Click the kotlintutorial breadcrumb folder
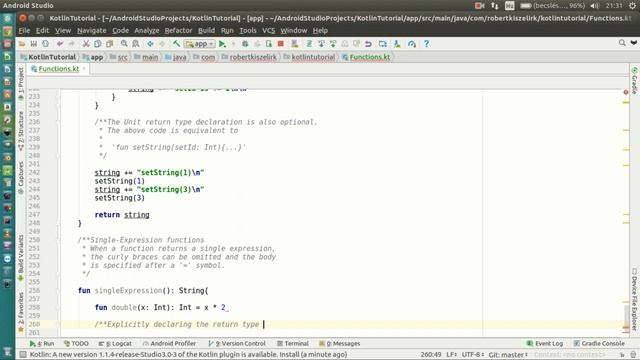This screenshot has width=640, height=360. pyautogui.click(x=309, y=57)
